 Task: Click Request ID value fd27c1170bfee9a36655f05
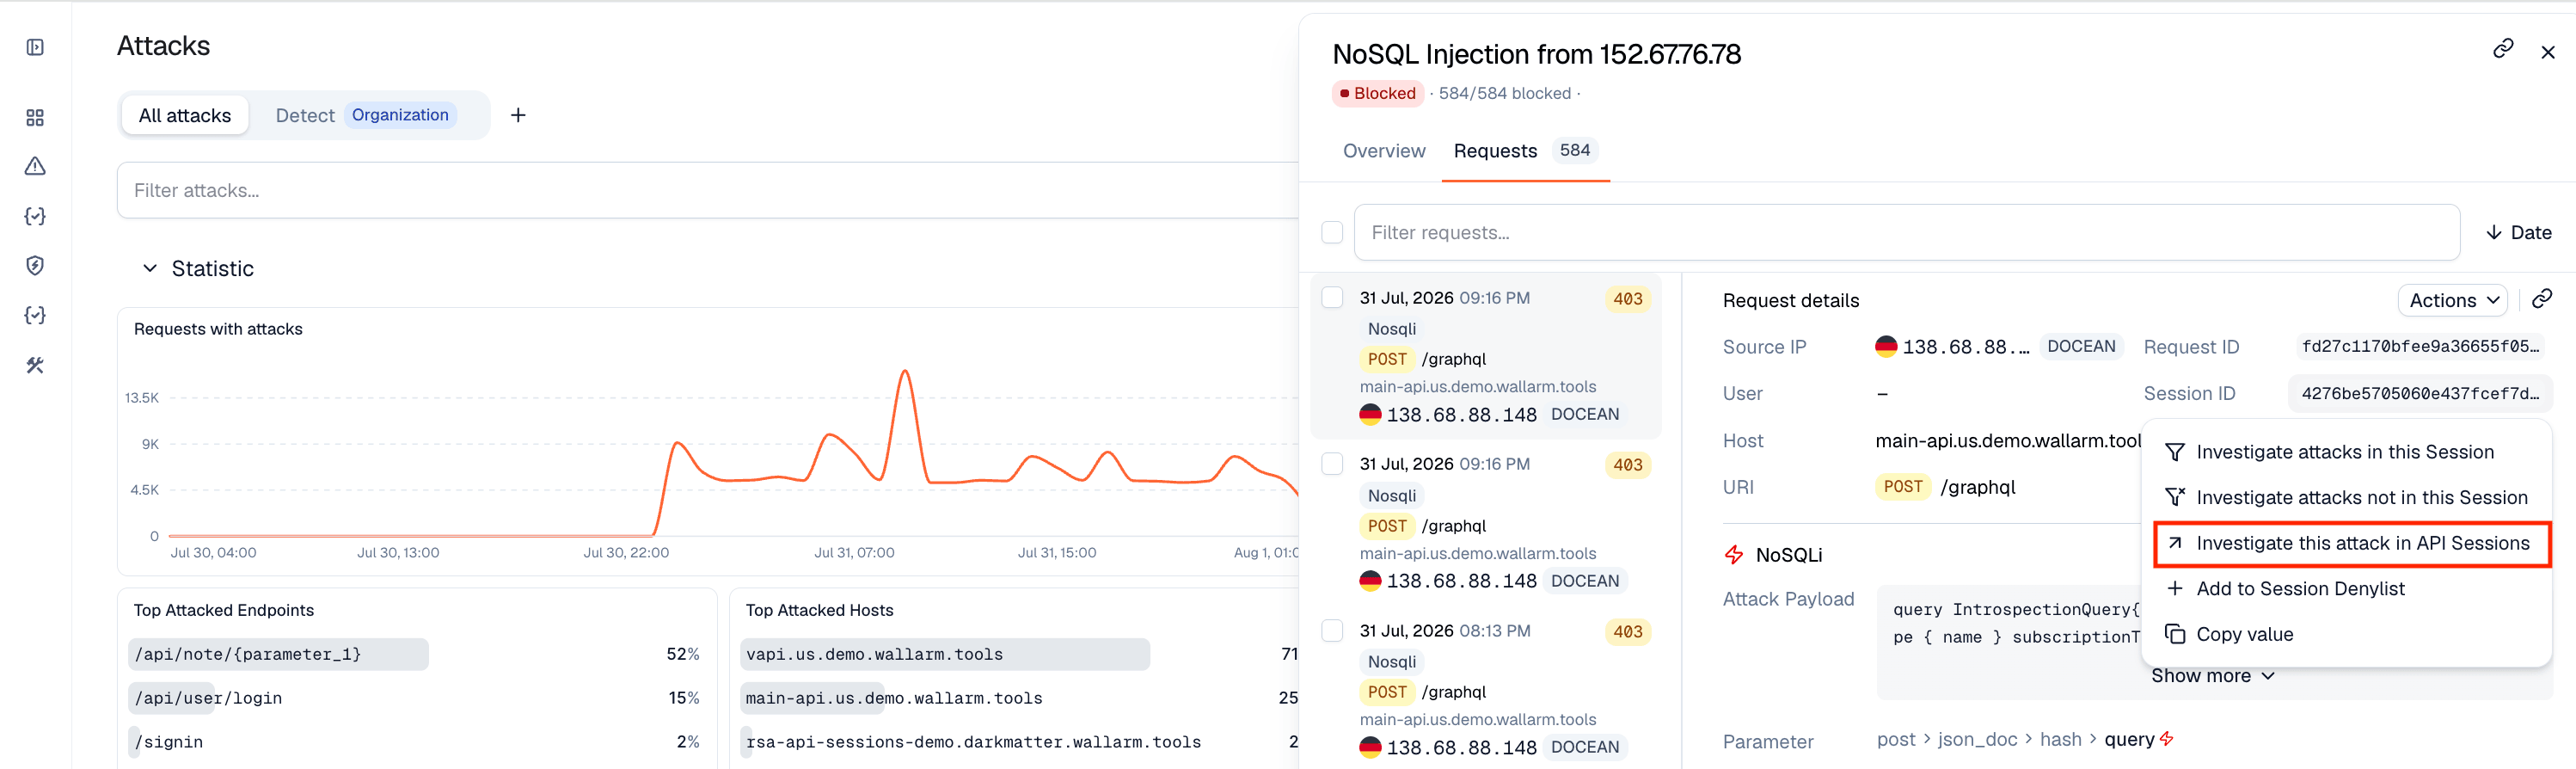pos(2420,346)
